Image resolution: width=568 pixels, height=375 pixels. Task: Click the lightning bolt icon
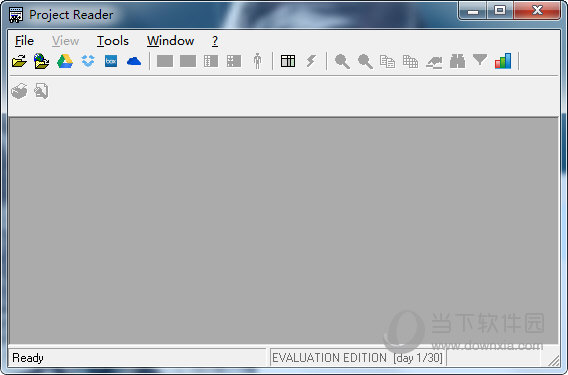click(x=311, y=61)
